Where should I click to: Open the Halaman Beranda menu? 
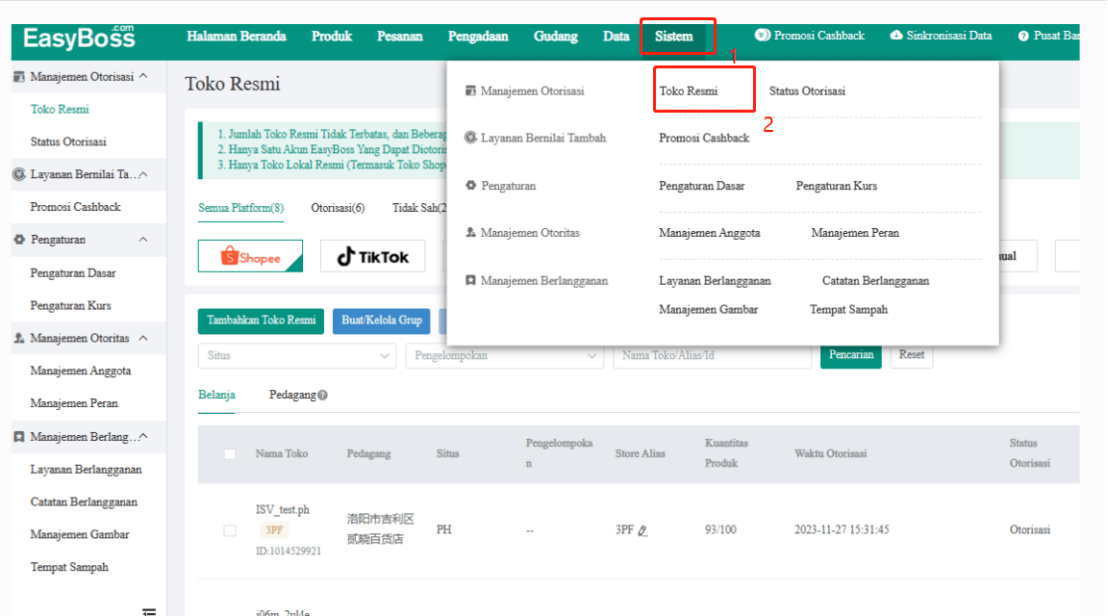click(x=237, y=36)
